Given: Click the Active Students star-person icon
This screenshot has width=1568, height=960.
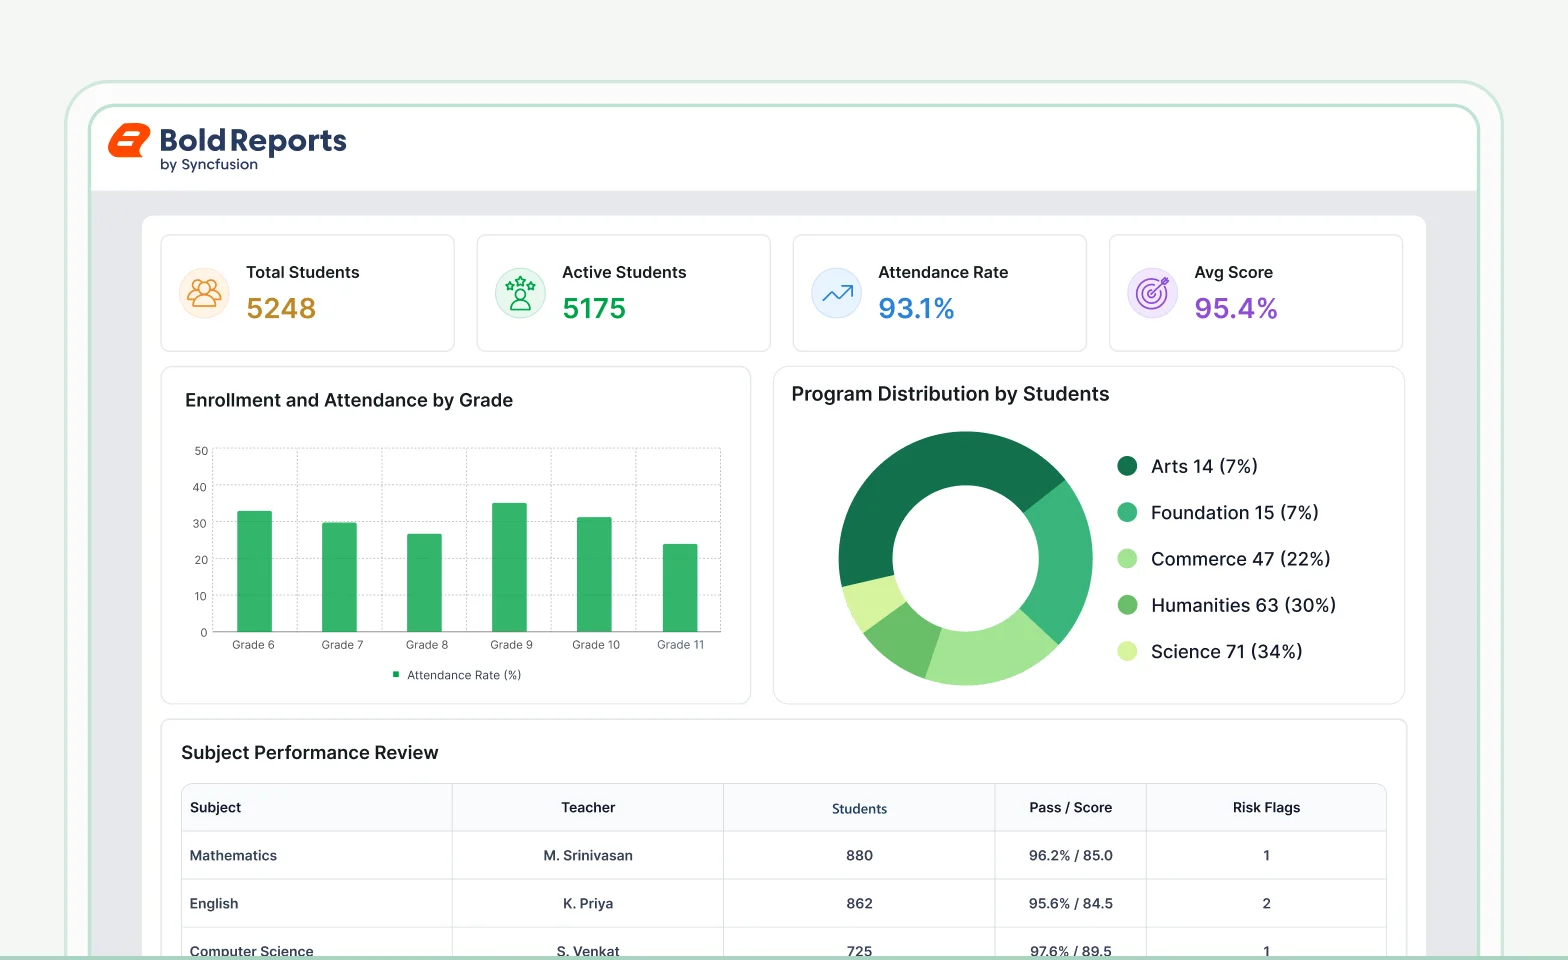Looking at the screenshot, I should [x=520, y=293].
